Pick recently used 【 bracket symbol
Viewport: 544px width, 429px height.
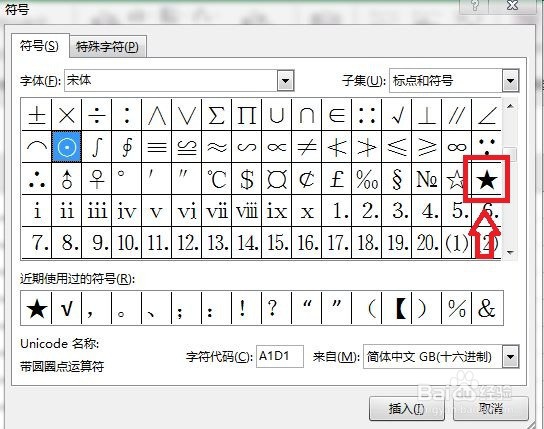click(397, 308)
